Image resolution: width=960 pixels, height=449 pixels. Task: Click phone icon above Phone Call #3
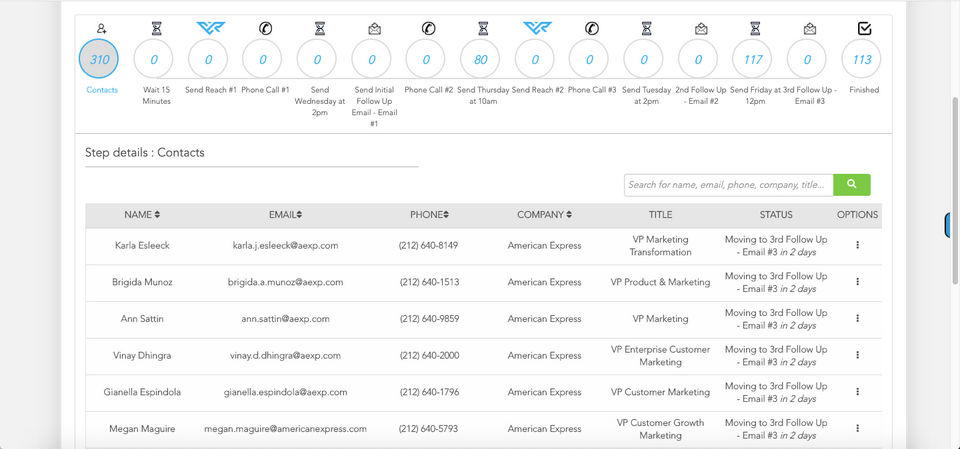591,28
